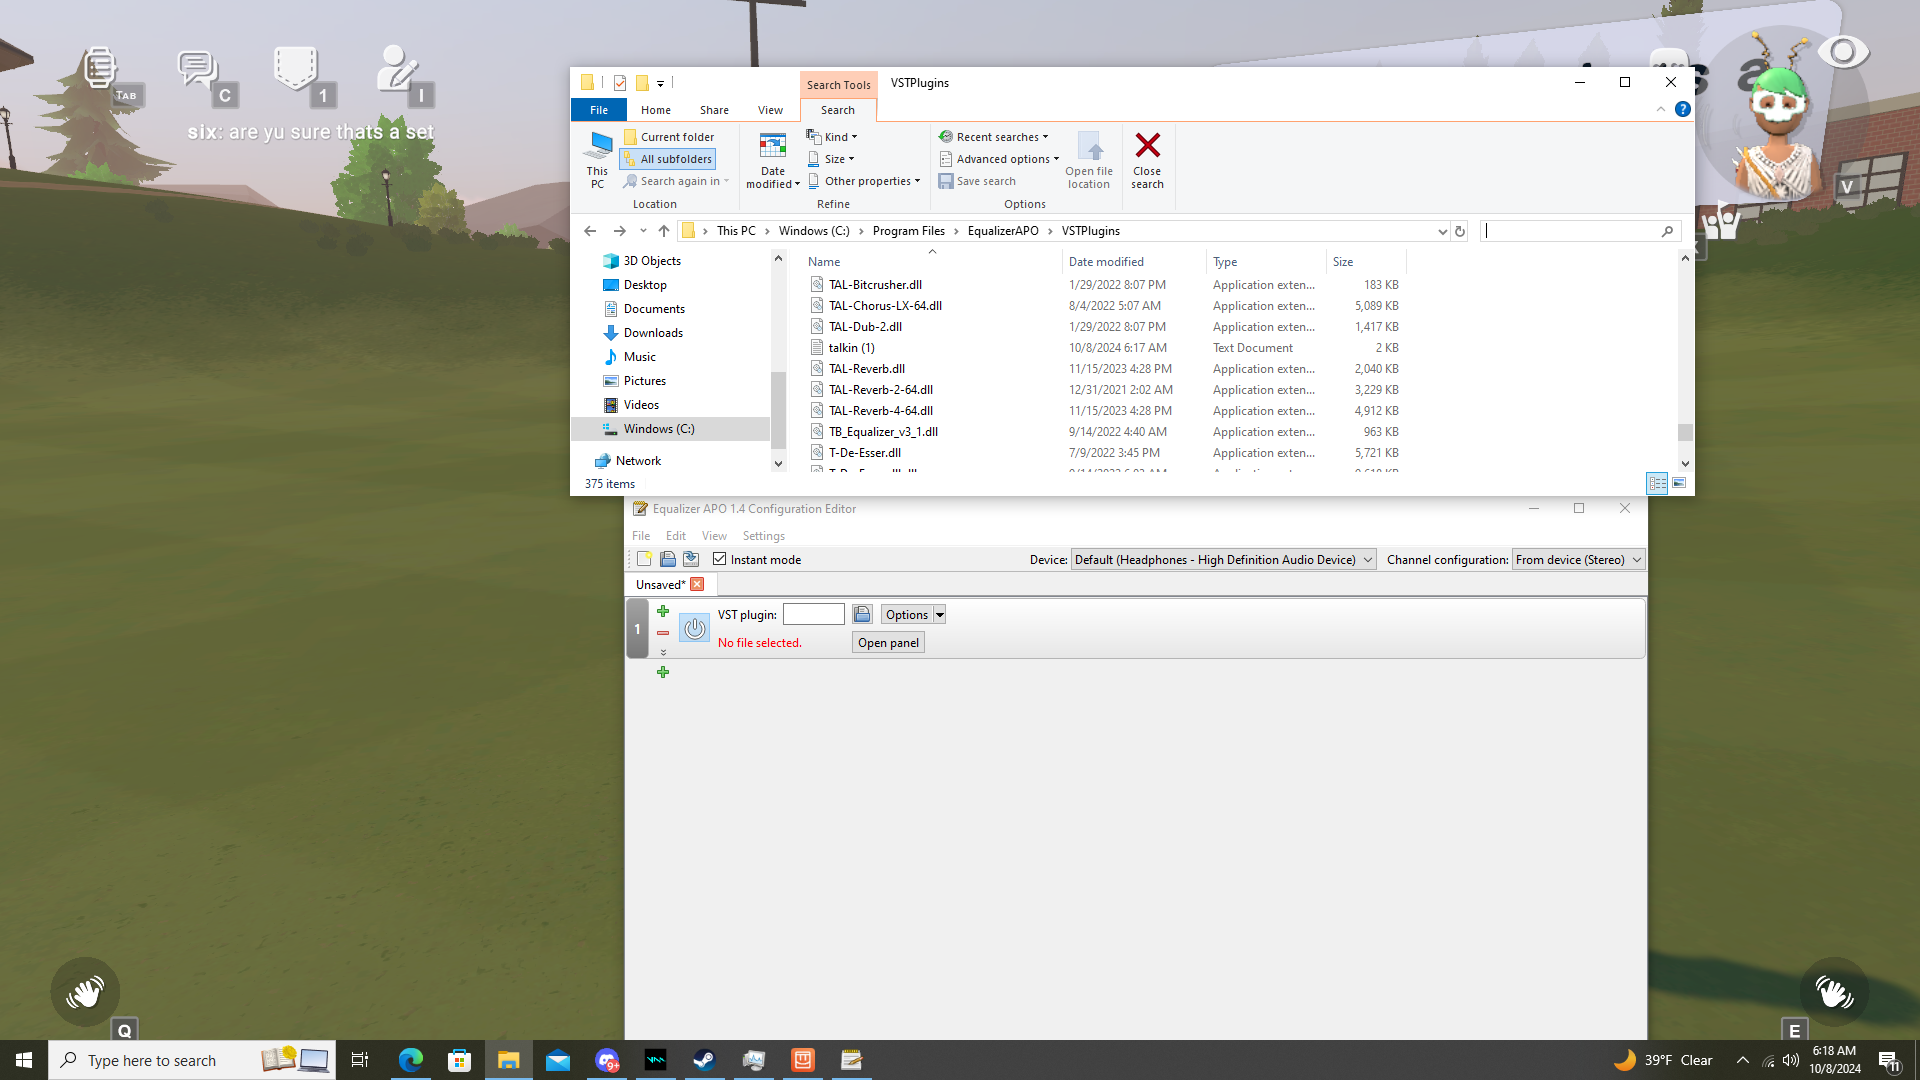Open the TAL-Reverb.dll file entry
Image resolution: width=1920 pixels, height=1080 pixels.
pyautogui.click(x=866, y=369)
